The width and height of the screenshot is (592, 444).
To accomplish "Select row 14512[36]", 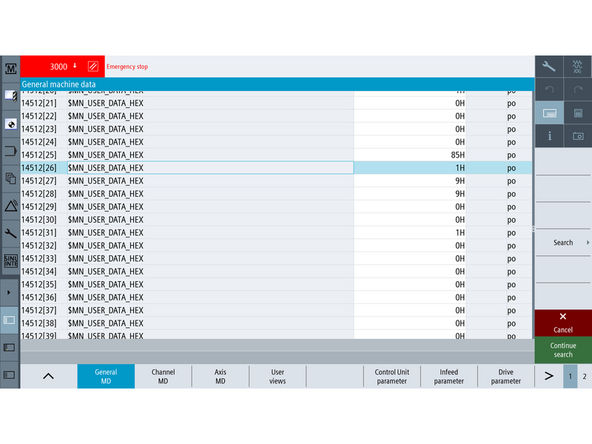I will pos(276,298).
